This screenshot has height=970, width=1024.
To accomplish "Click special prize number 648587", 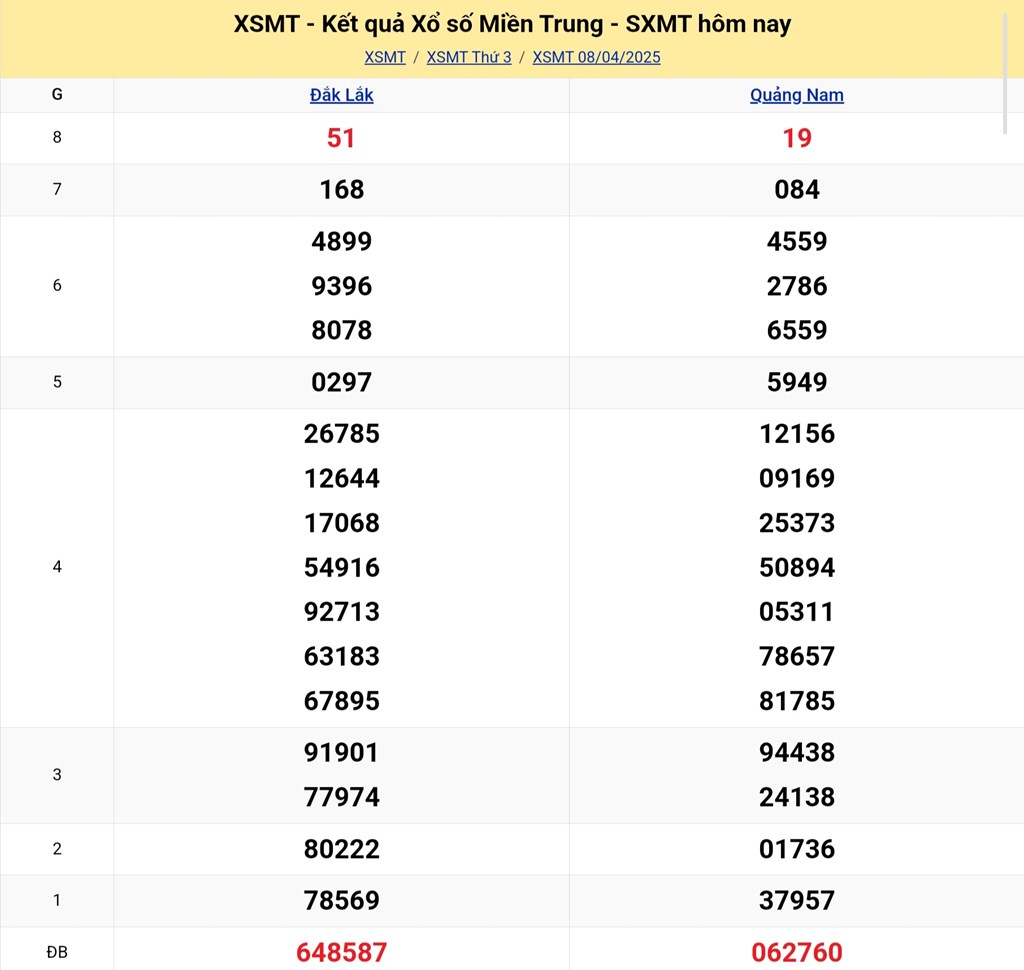I will [342, 952].
